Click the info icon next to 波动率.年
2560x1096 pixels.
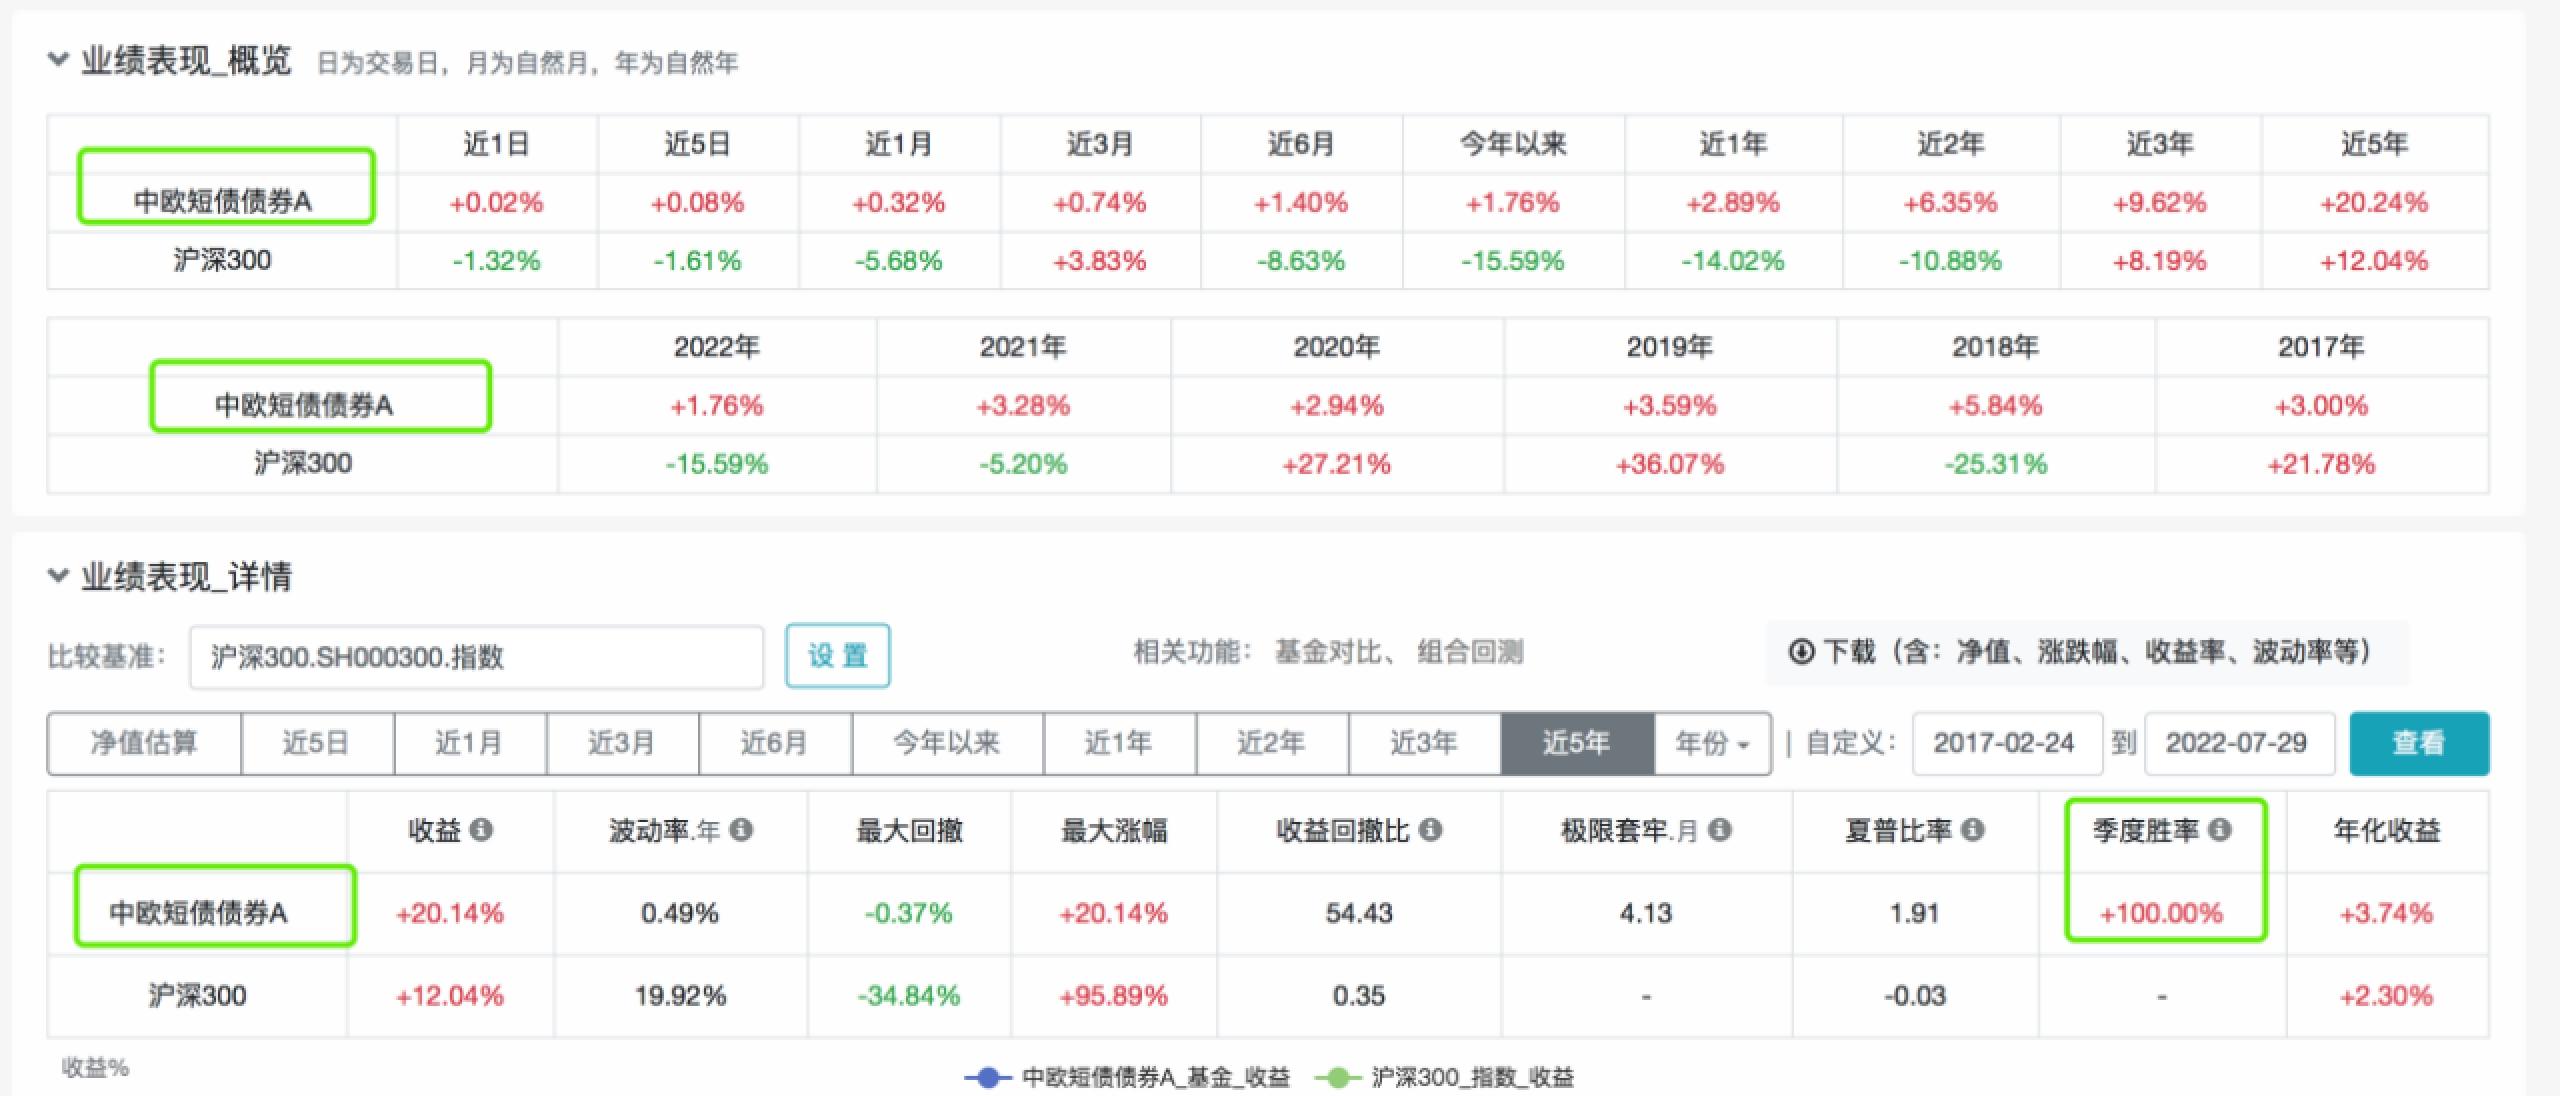click(x=740, y=830)
